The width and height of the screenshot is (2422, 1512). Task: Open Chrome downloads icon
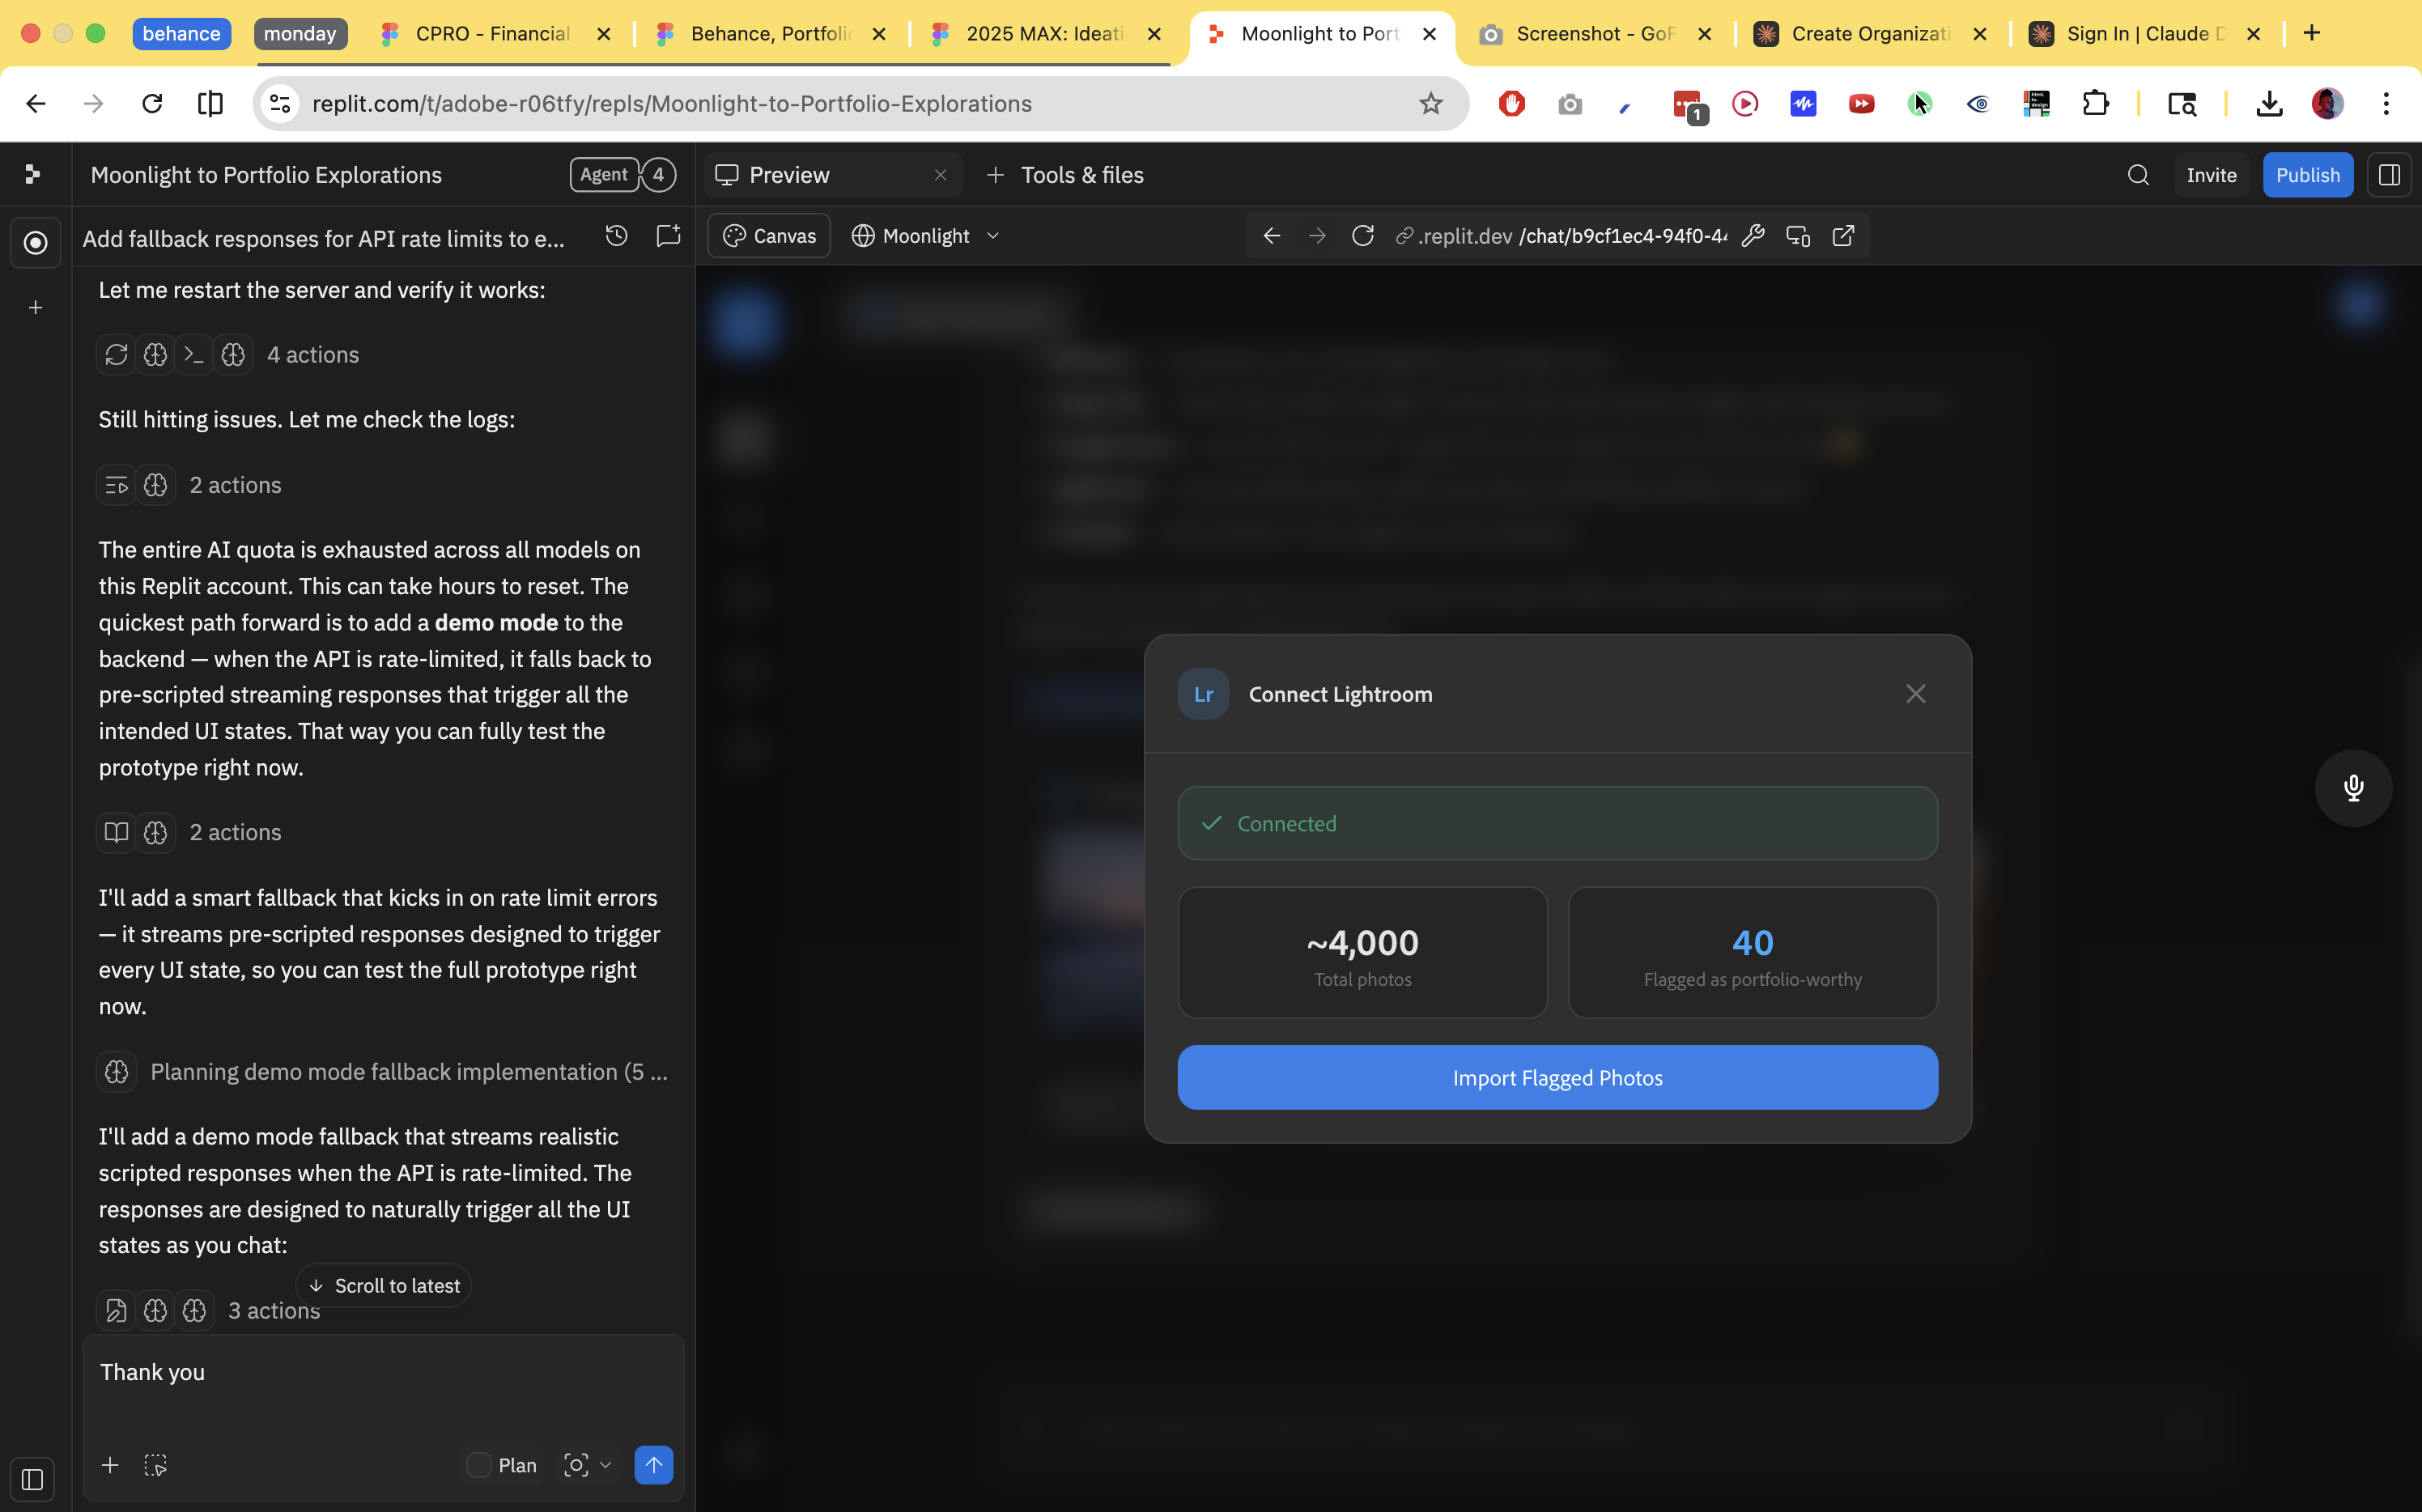2269,104
